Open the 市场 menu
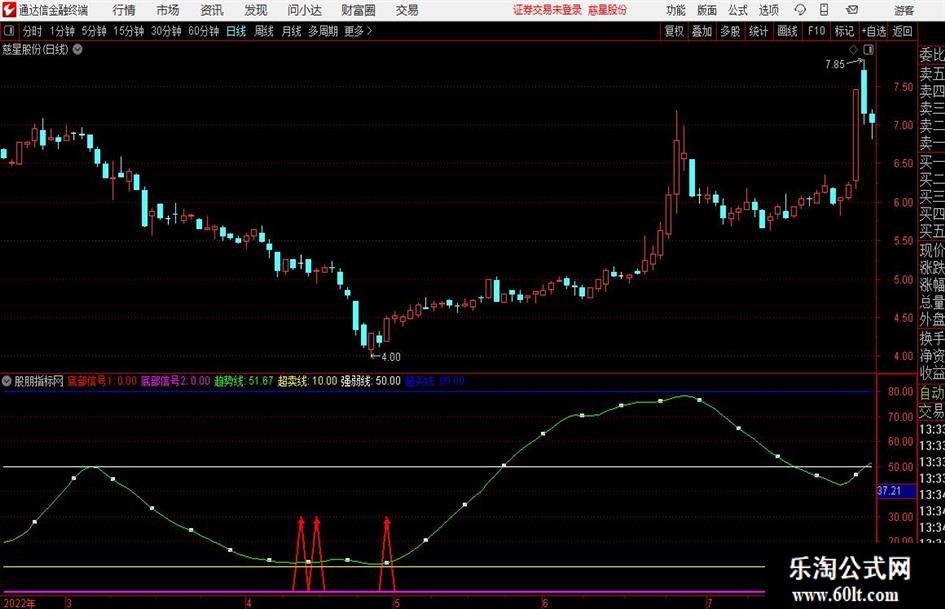 coord(168,10)
